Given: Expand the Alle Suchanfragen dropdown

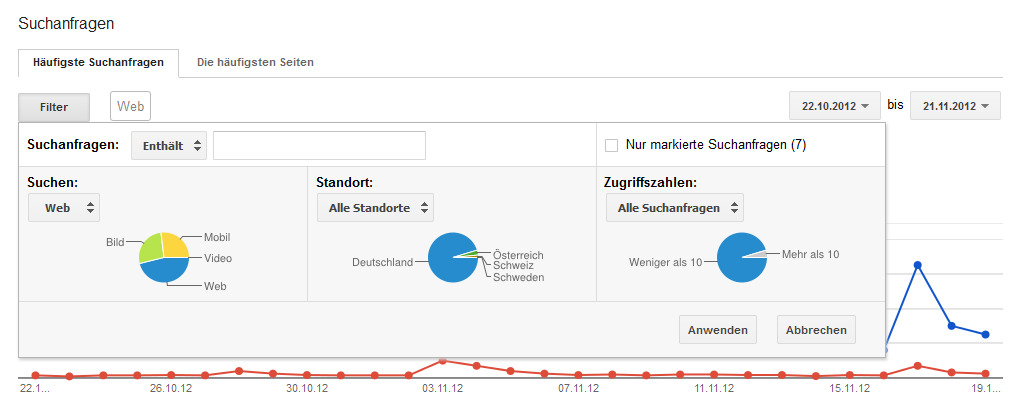Looking at the screenshot, I should pyautogui.click(x=675, y=209).
